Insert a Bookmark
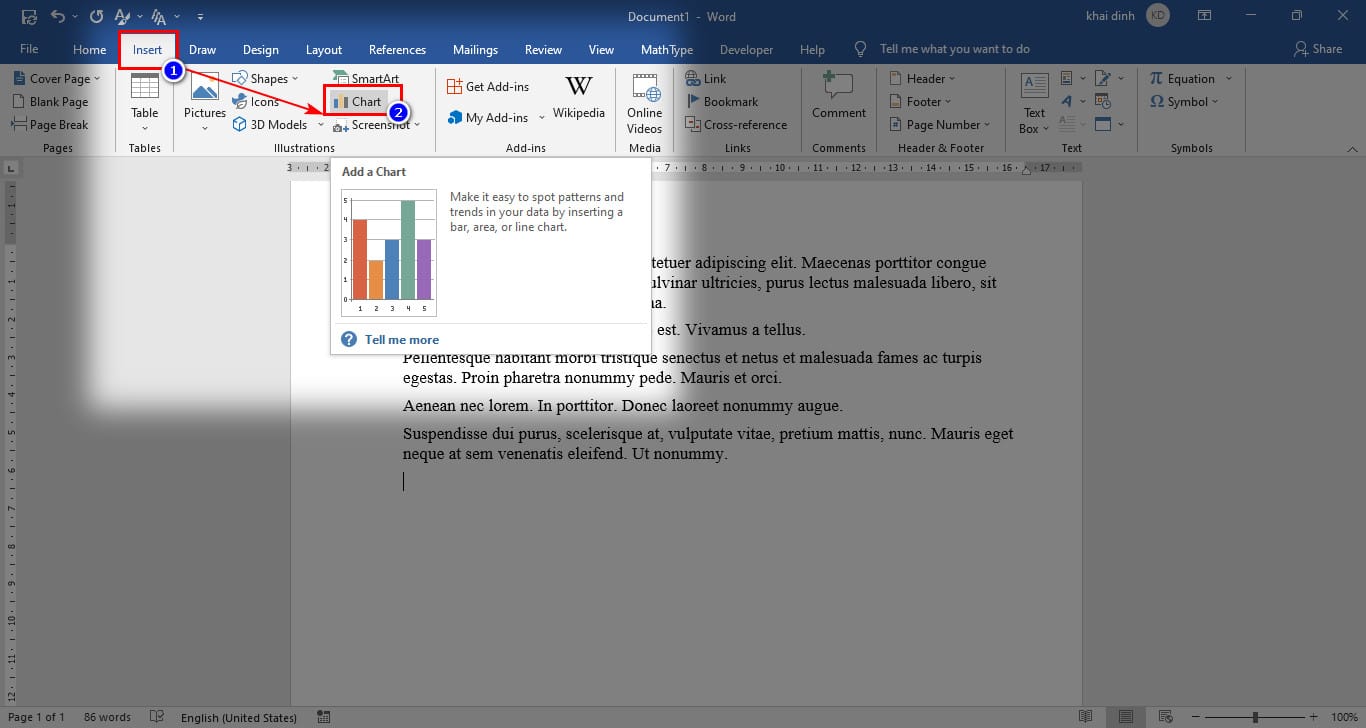The width and height of the screenshot is (1366, 728). [721, 102]
